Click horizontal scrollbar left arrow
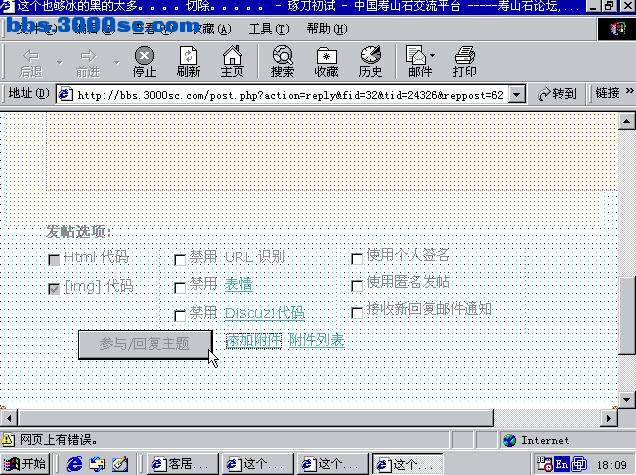This screenshot has height=475, width=636. click(x=9, y=418)
